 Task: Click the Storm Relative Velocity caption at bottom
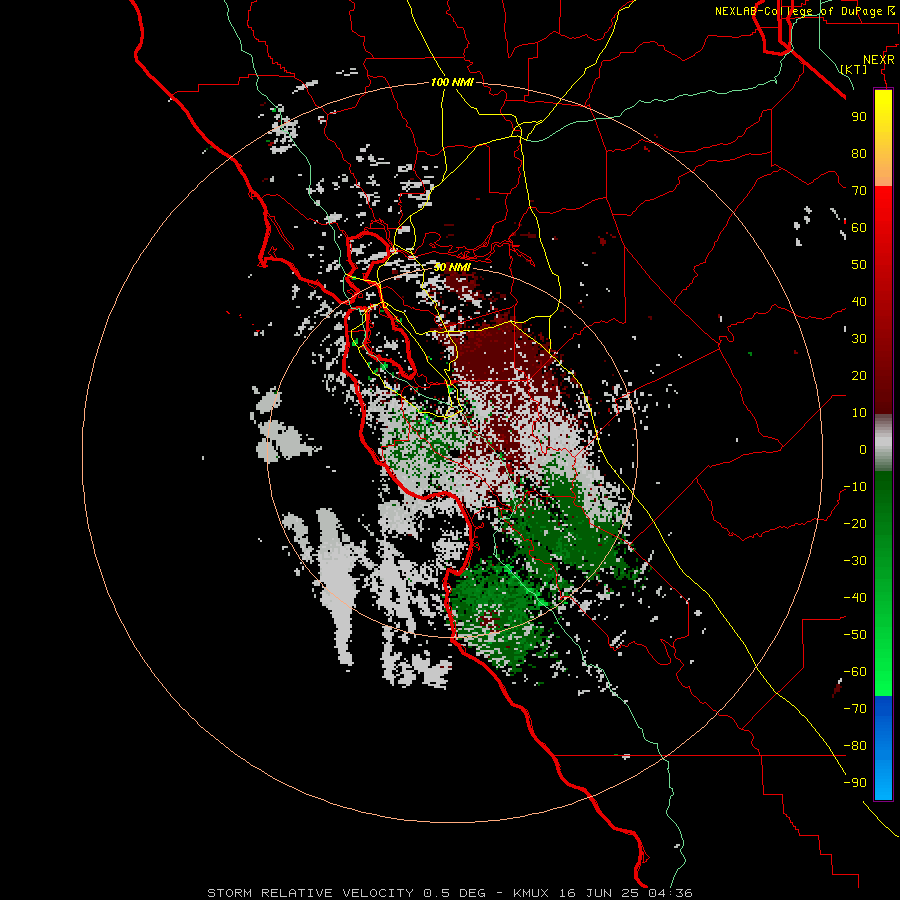click(x=449, y=893)
